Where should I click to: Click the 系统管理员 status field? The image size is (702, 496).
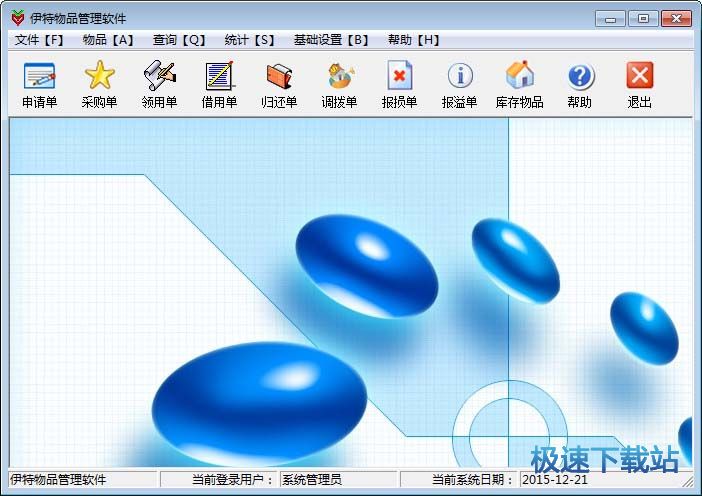click(x=338, y=479)
